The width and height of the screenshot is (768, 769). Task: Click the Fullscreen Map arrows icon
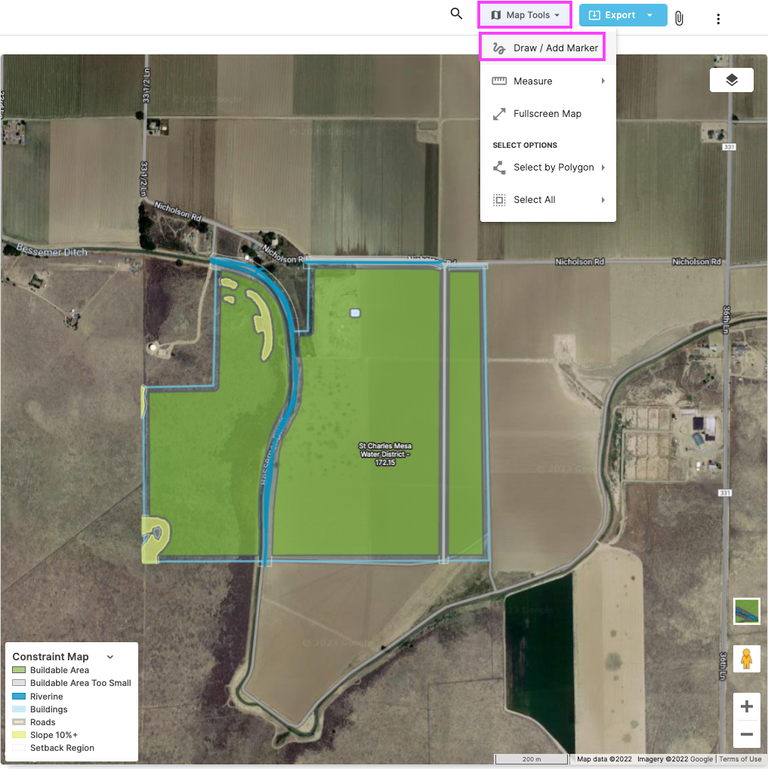499,114
